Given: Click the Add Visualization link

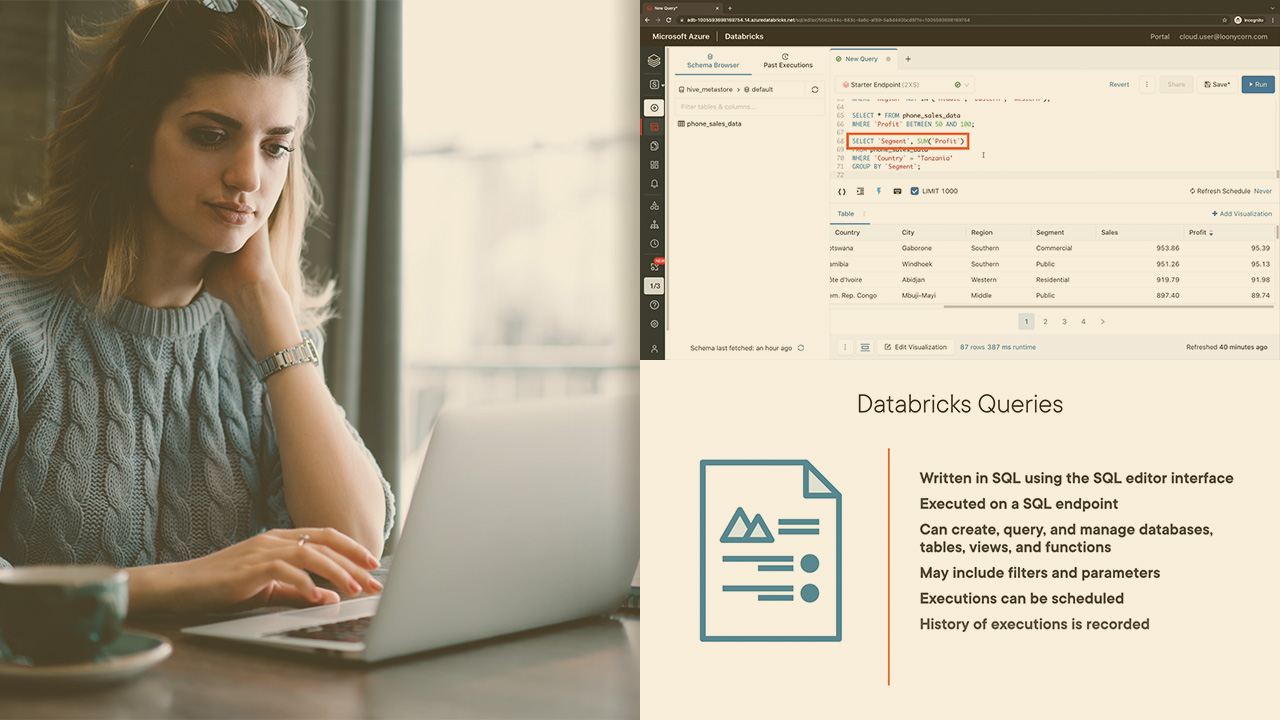Looking at the screenshot, I should [1241, 214].
